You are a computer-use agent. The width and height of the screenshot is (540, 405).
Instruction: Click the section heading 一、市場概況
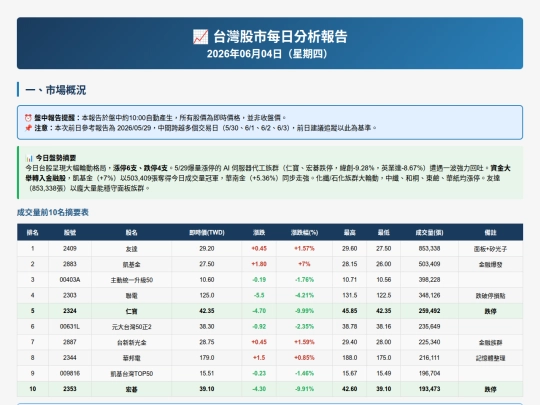pyautogui.click(x=55, y=90)
